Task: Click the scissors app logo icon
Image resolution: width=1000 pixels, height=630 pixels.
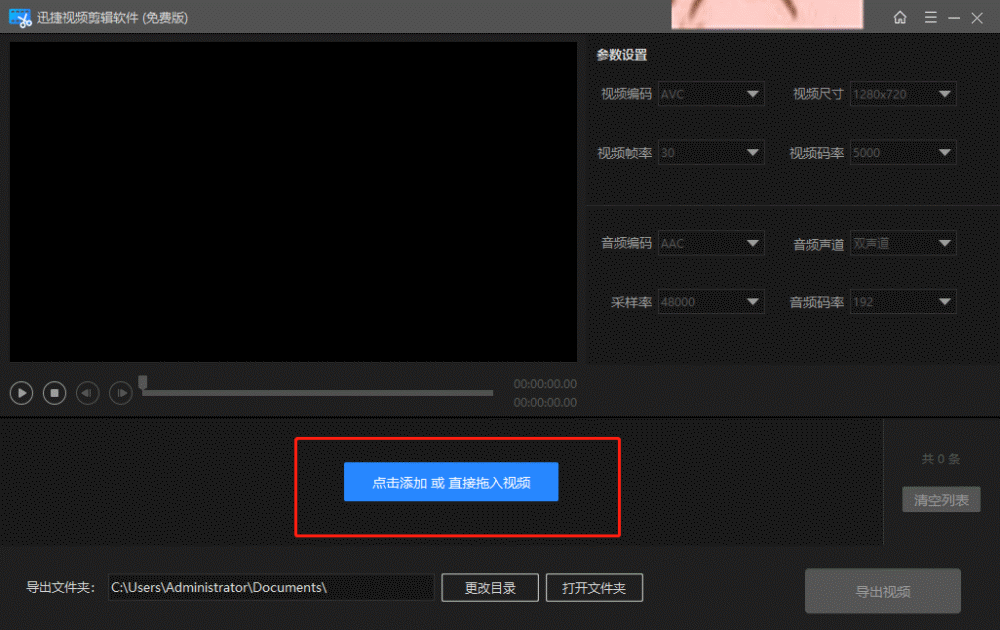Action: tap(20, 18)
